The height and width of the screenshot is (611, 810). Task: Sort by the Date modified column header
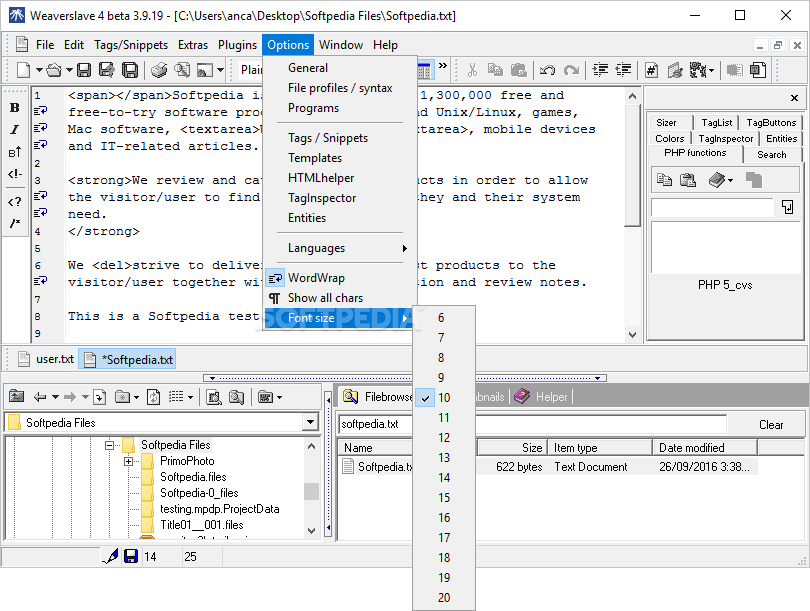point(705,448)
